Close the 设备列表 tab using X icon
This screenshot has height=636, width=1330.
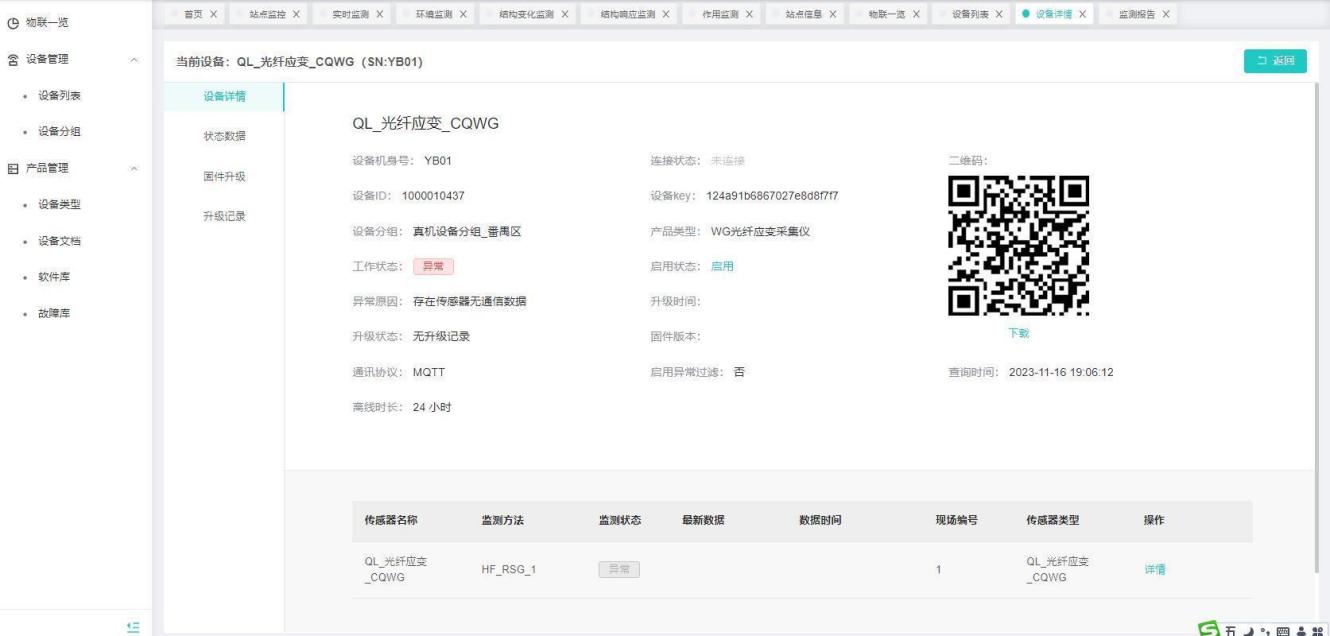coord(999,13)
